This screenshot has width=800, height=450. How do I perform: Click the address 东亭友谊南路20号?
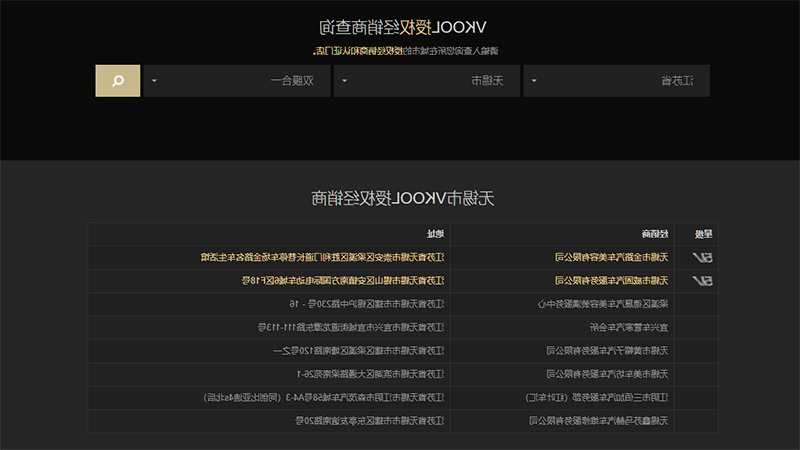point(370,421)
